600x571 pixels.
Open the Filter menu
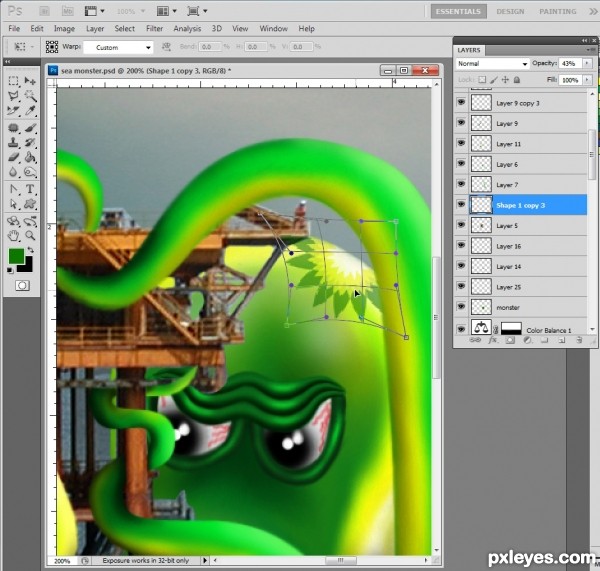pos(155,29)
